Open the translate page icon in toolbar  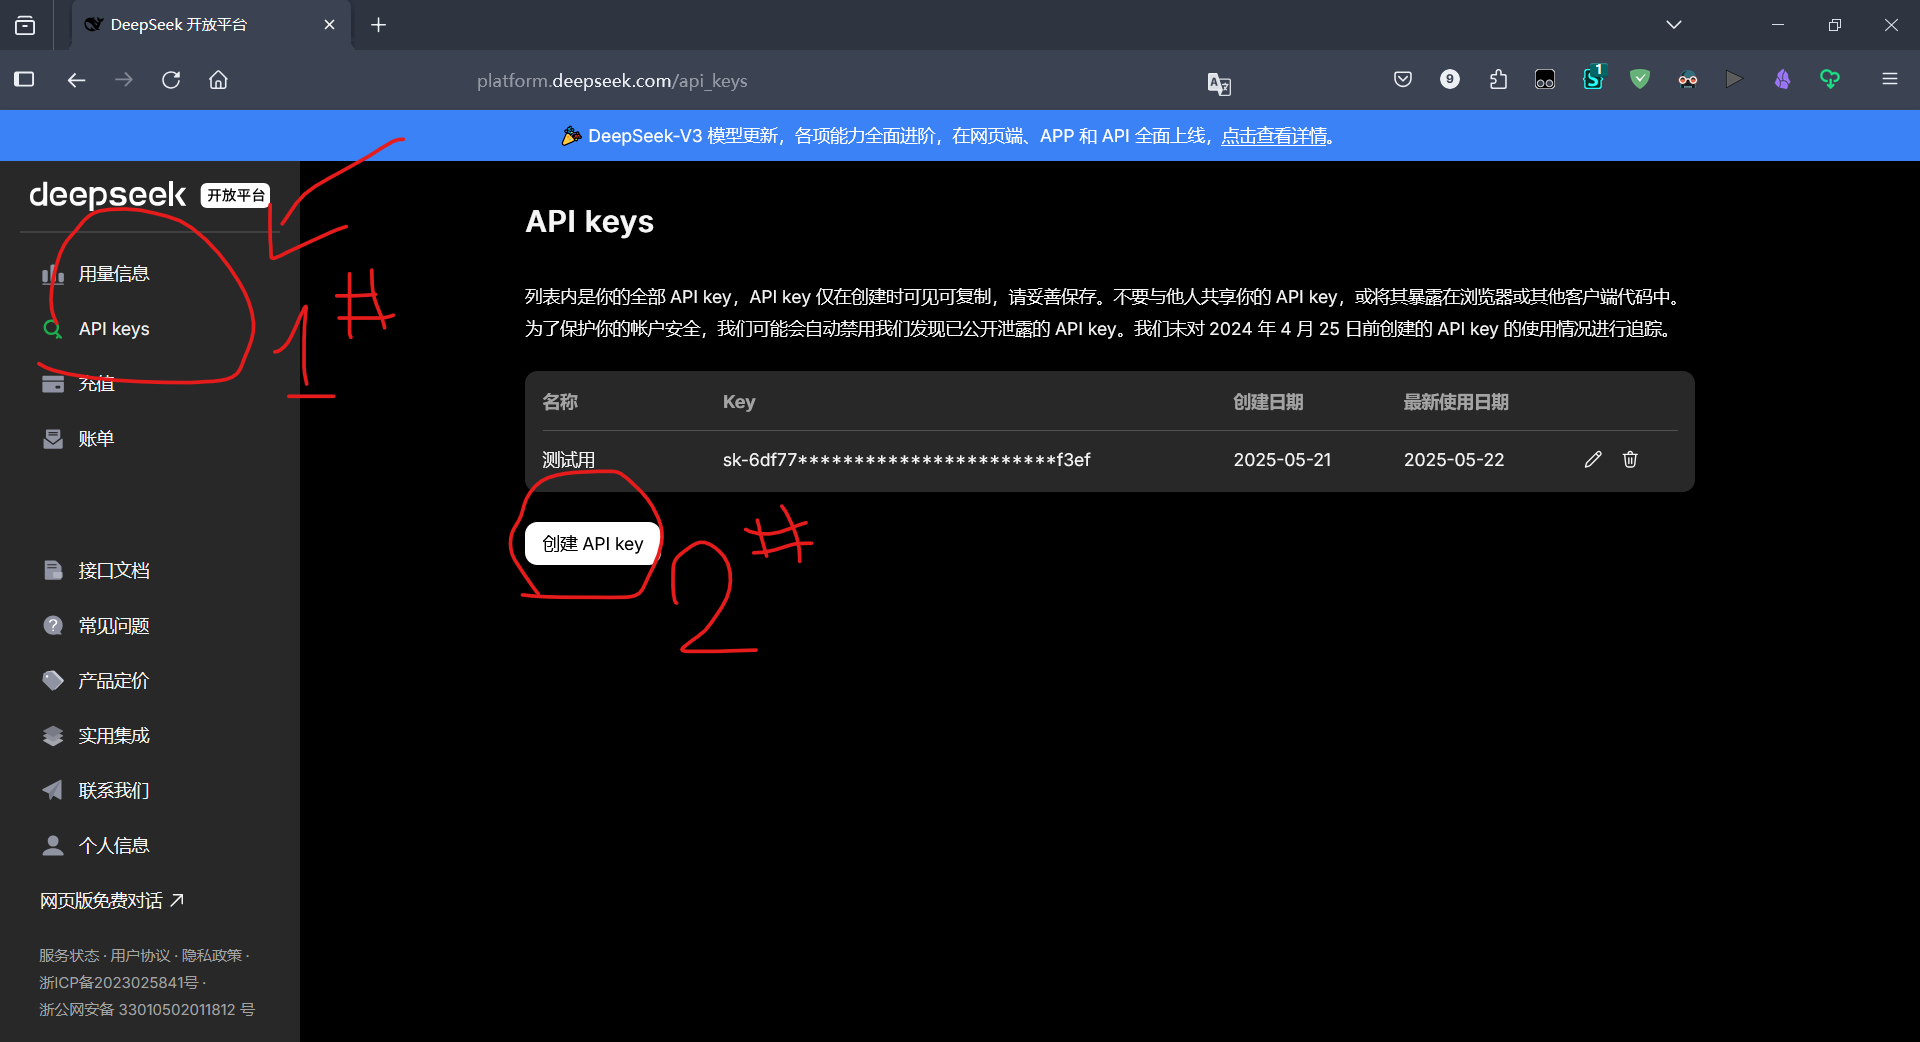coord(1220,84)
